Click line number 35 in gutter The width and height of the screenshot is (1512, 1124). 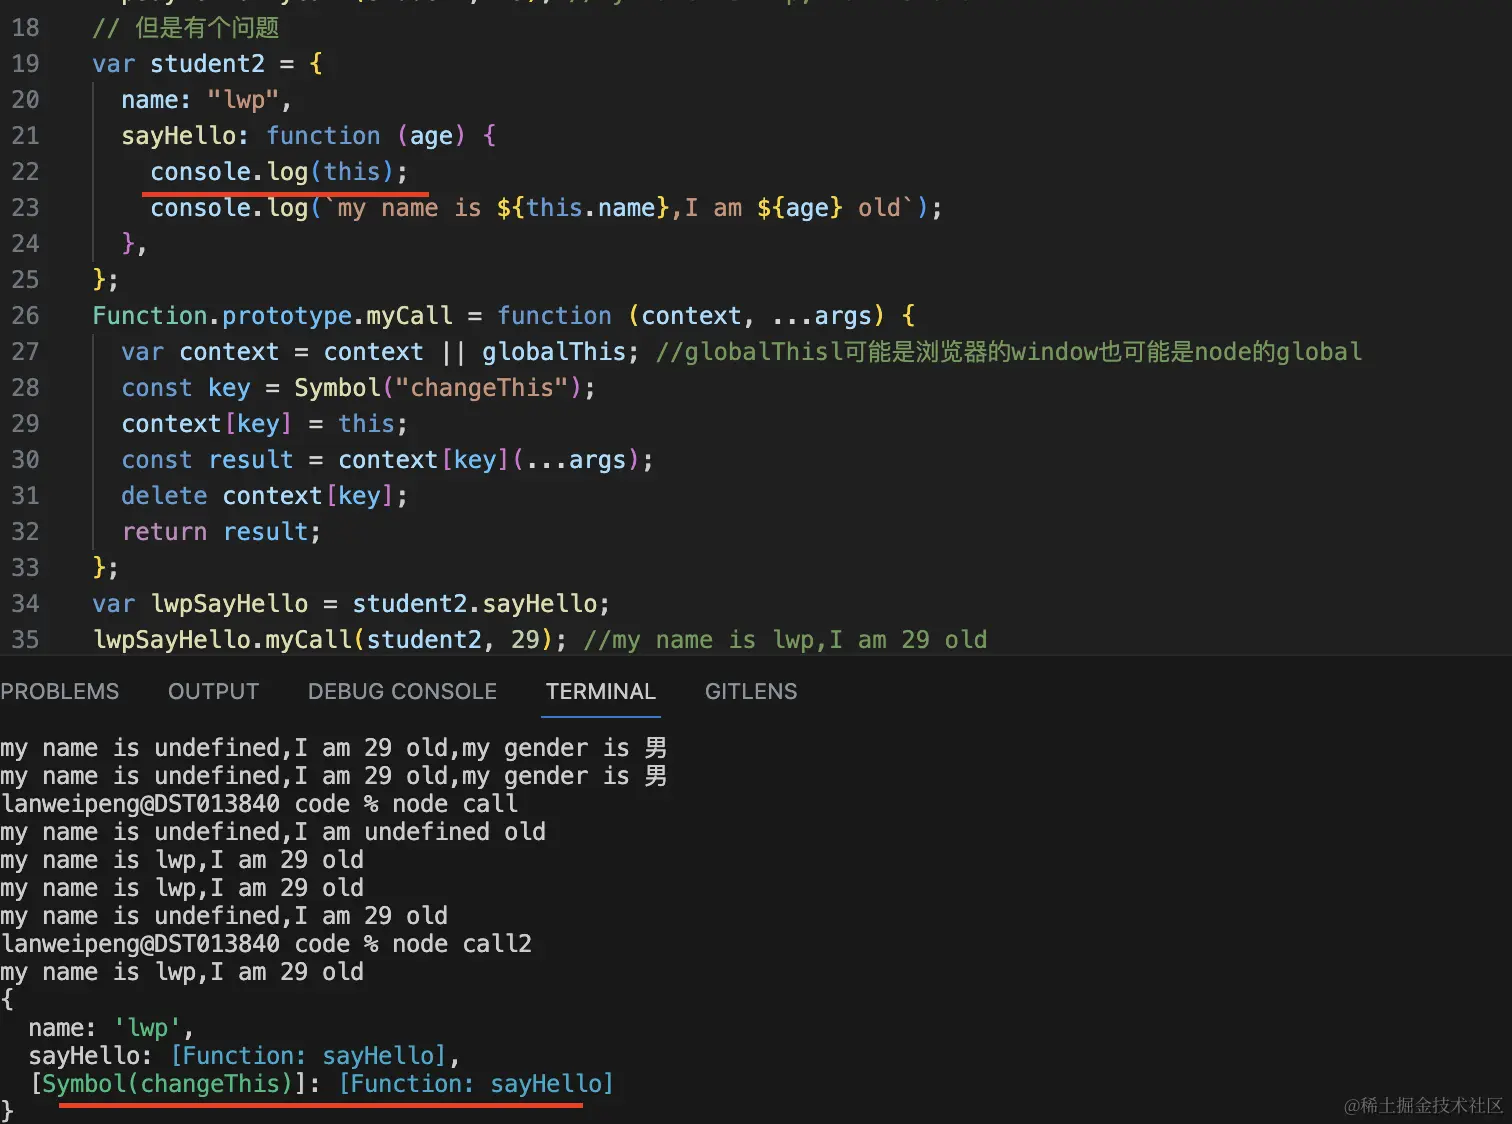[25, 640]
